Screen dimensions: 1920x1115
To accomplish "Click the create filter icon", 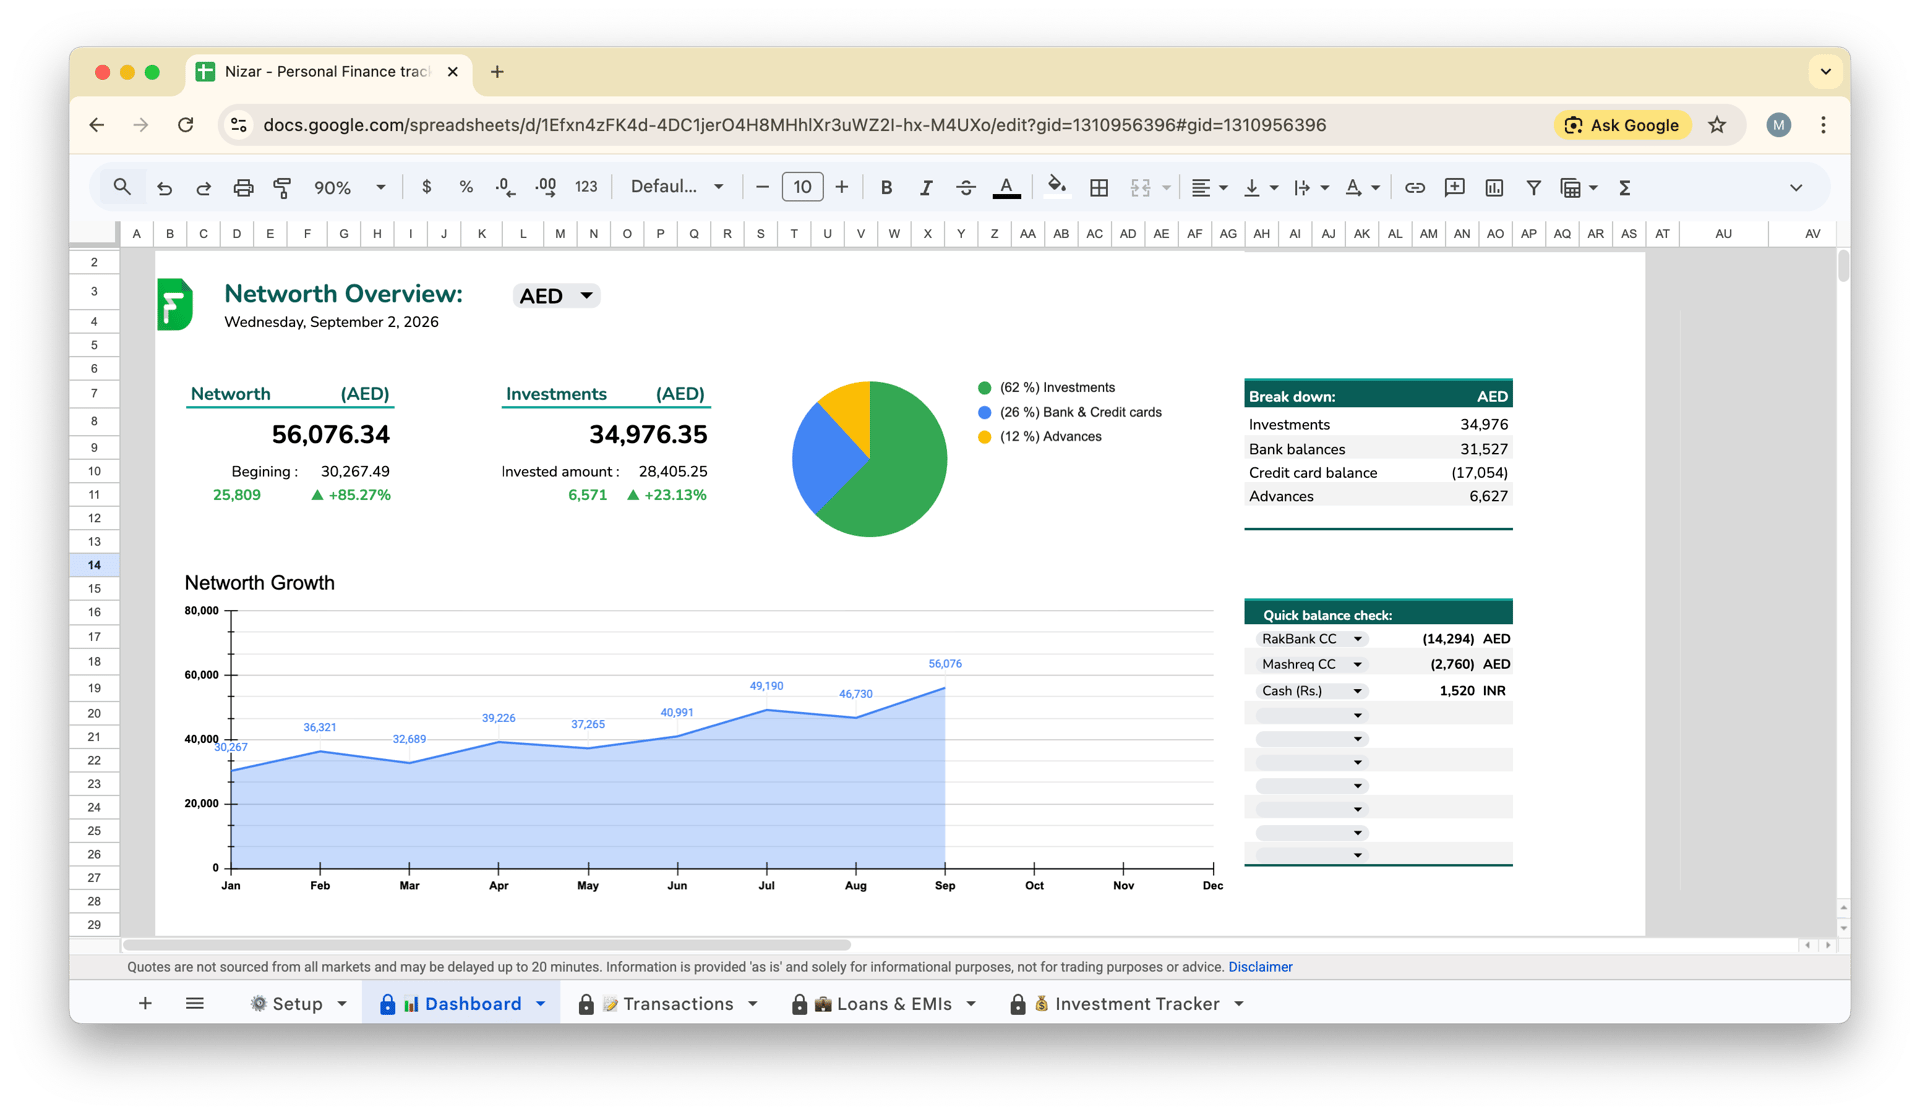I will 1533,187.
